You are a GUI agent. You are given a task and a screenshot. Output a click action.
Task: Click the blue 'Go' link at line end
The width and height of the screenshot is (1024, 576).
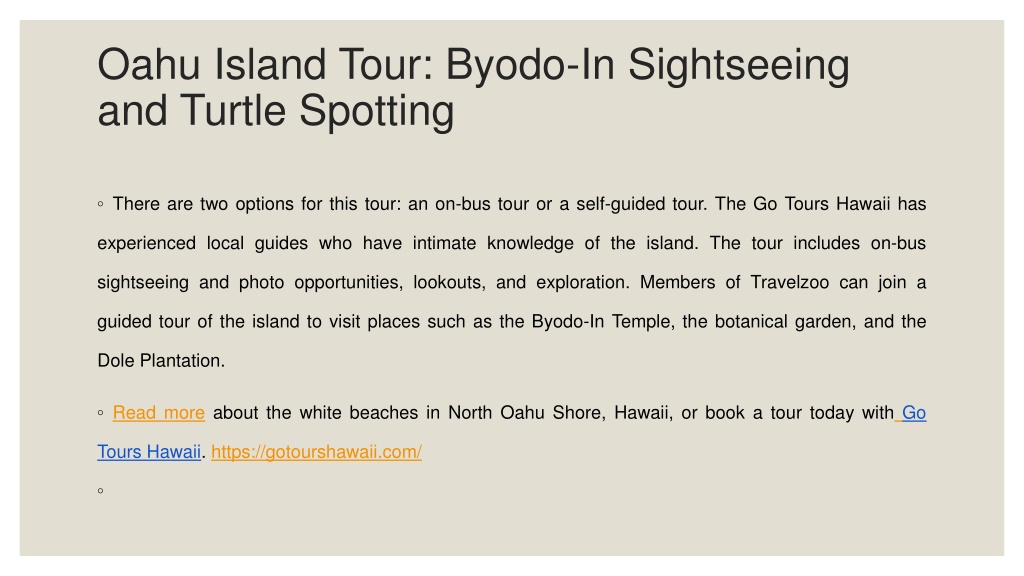pyautogui.click(x=914, y=413)
